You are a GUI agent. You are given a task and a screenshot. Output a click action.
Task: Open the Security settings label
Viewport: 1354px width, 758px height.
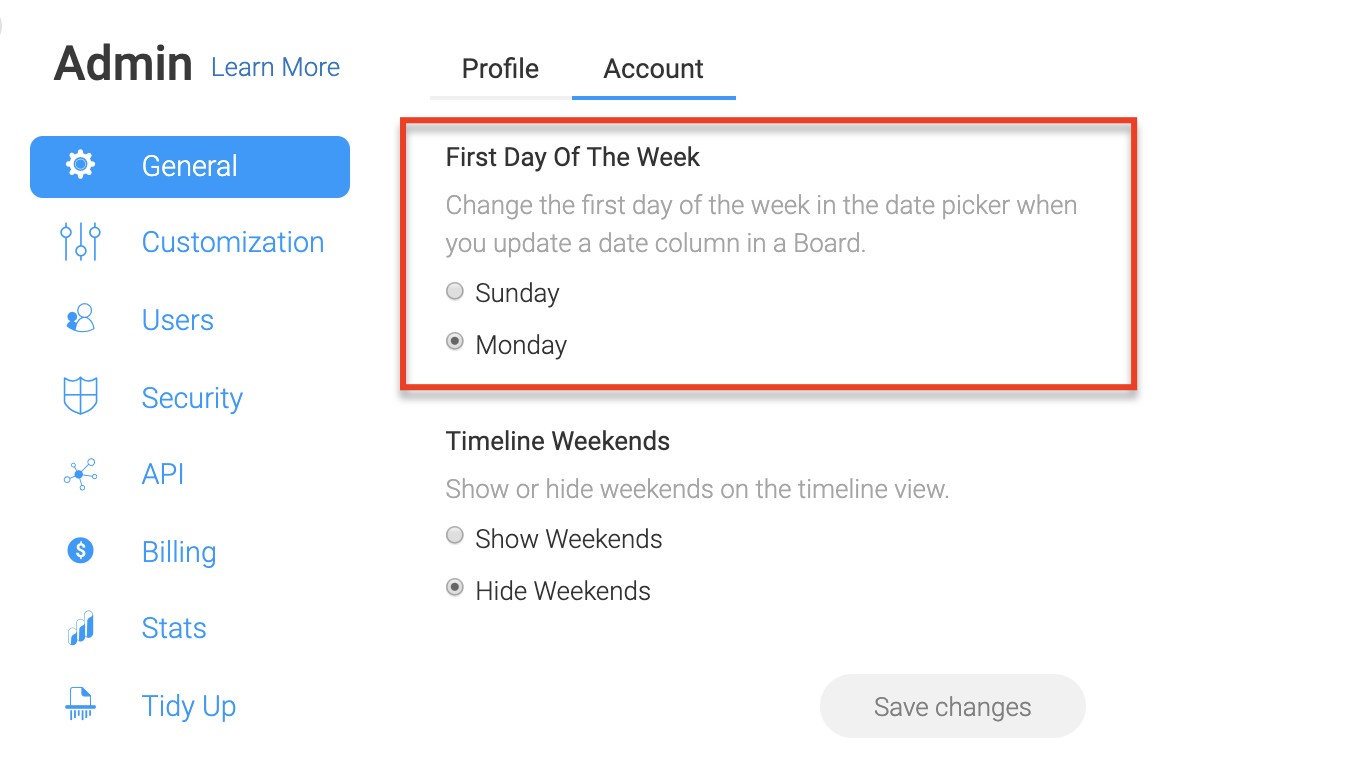pyautogui.click(x=192, y=398)
